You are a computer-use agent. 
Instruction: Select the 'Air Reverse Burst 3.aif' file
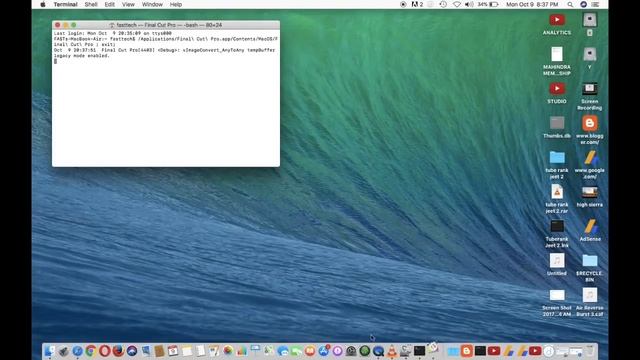pos(589,302)
